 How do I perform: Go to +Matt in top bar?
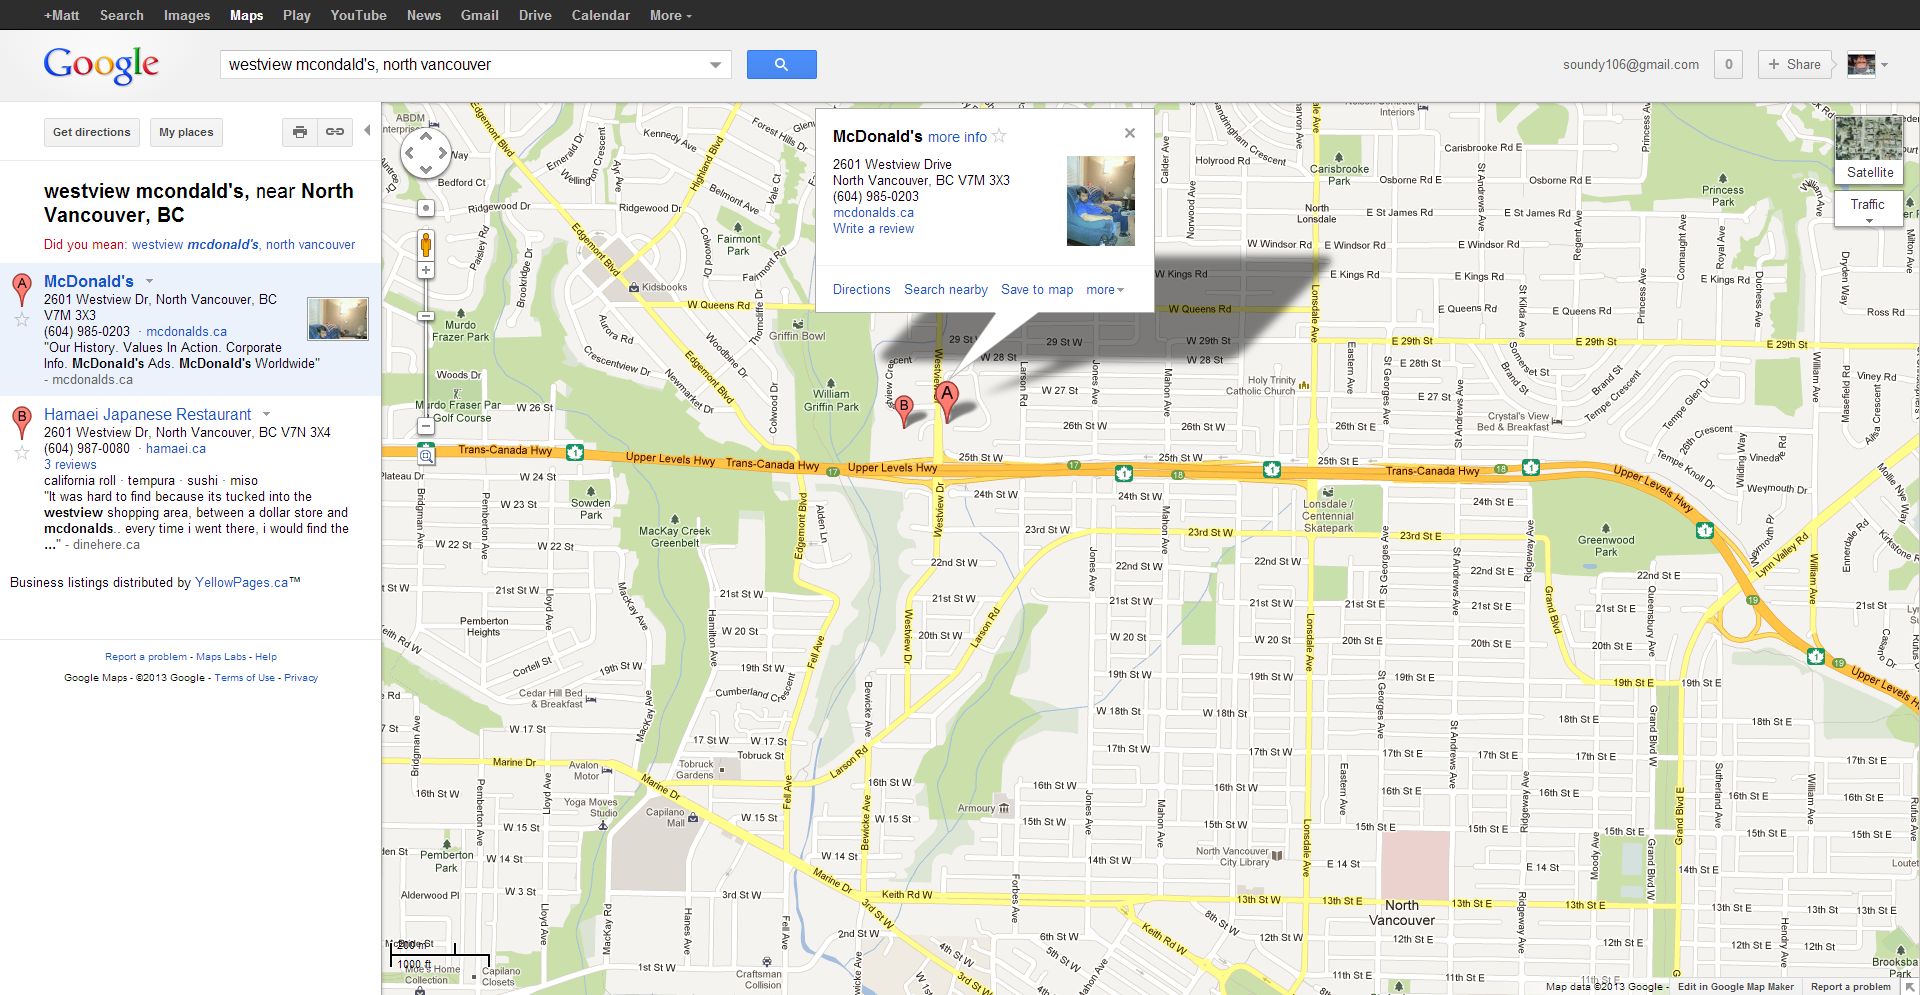tap(61, 15)
